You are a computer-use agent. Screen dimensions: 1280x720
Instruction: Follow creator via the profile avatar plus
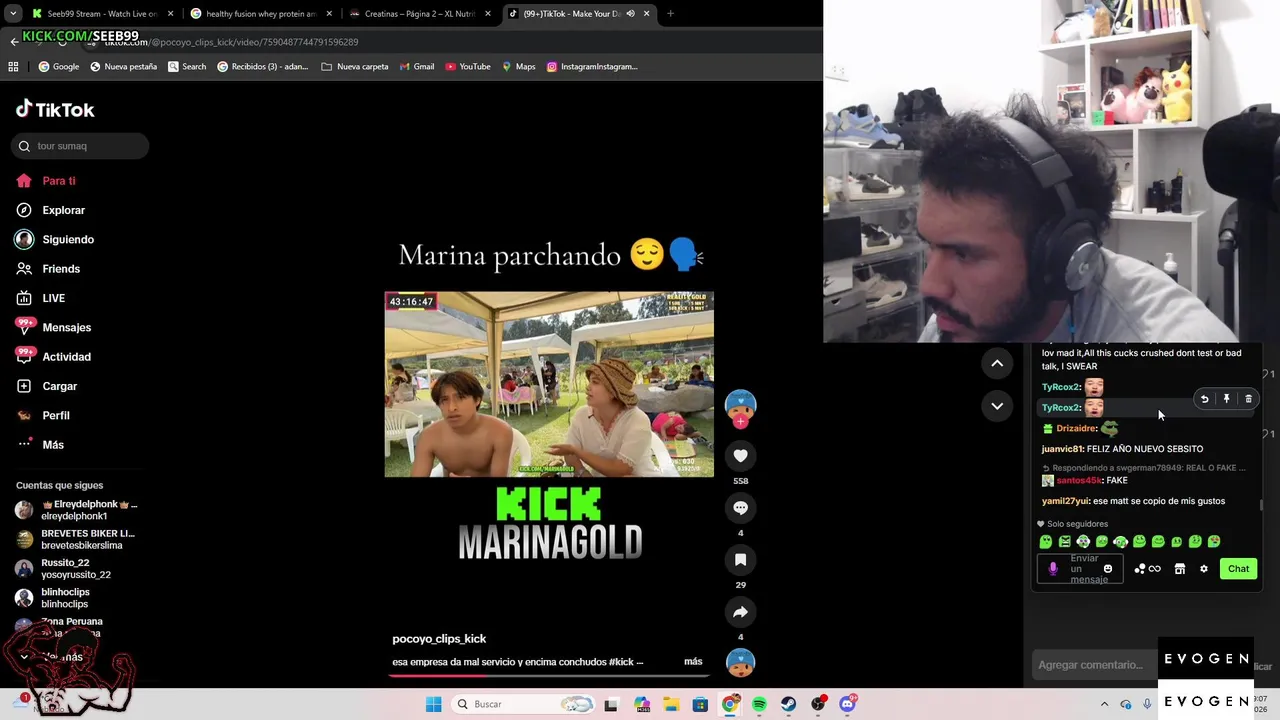click(740, 421)
